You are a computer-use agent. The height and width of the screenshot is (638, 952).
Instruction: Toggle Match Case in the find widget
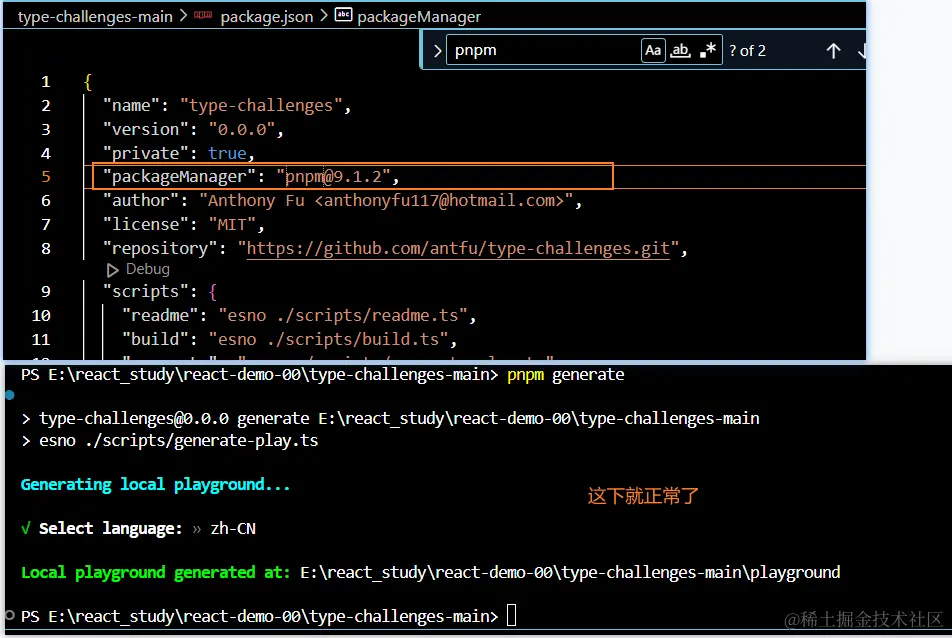(653, 50)
